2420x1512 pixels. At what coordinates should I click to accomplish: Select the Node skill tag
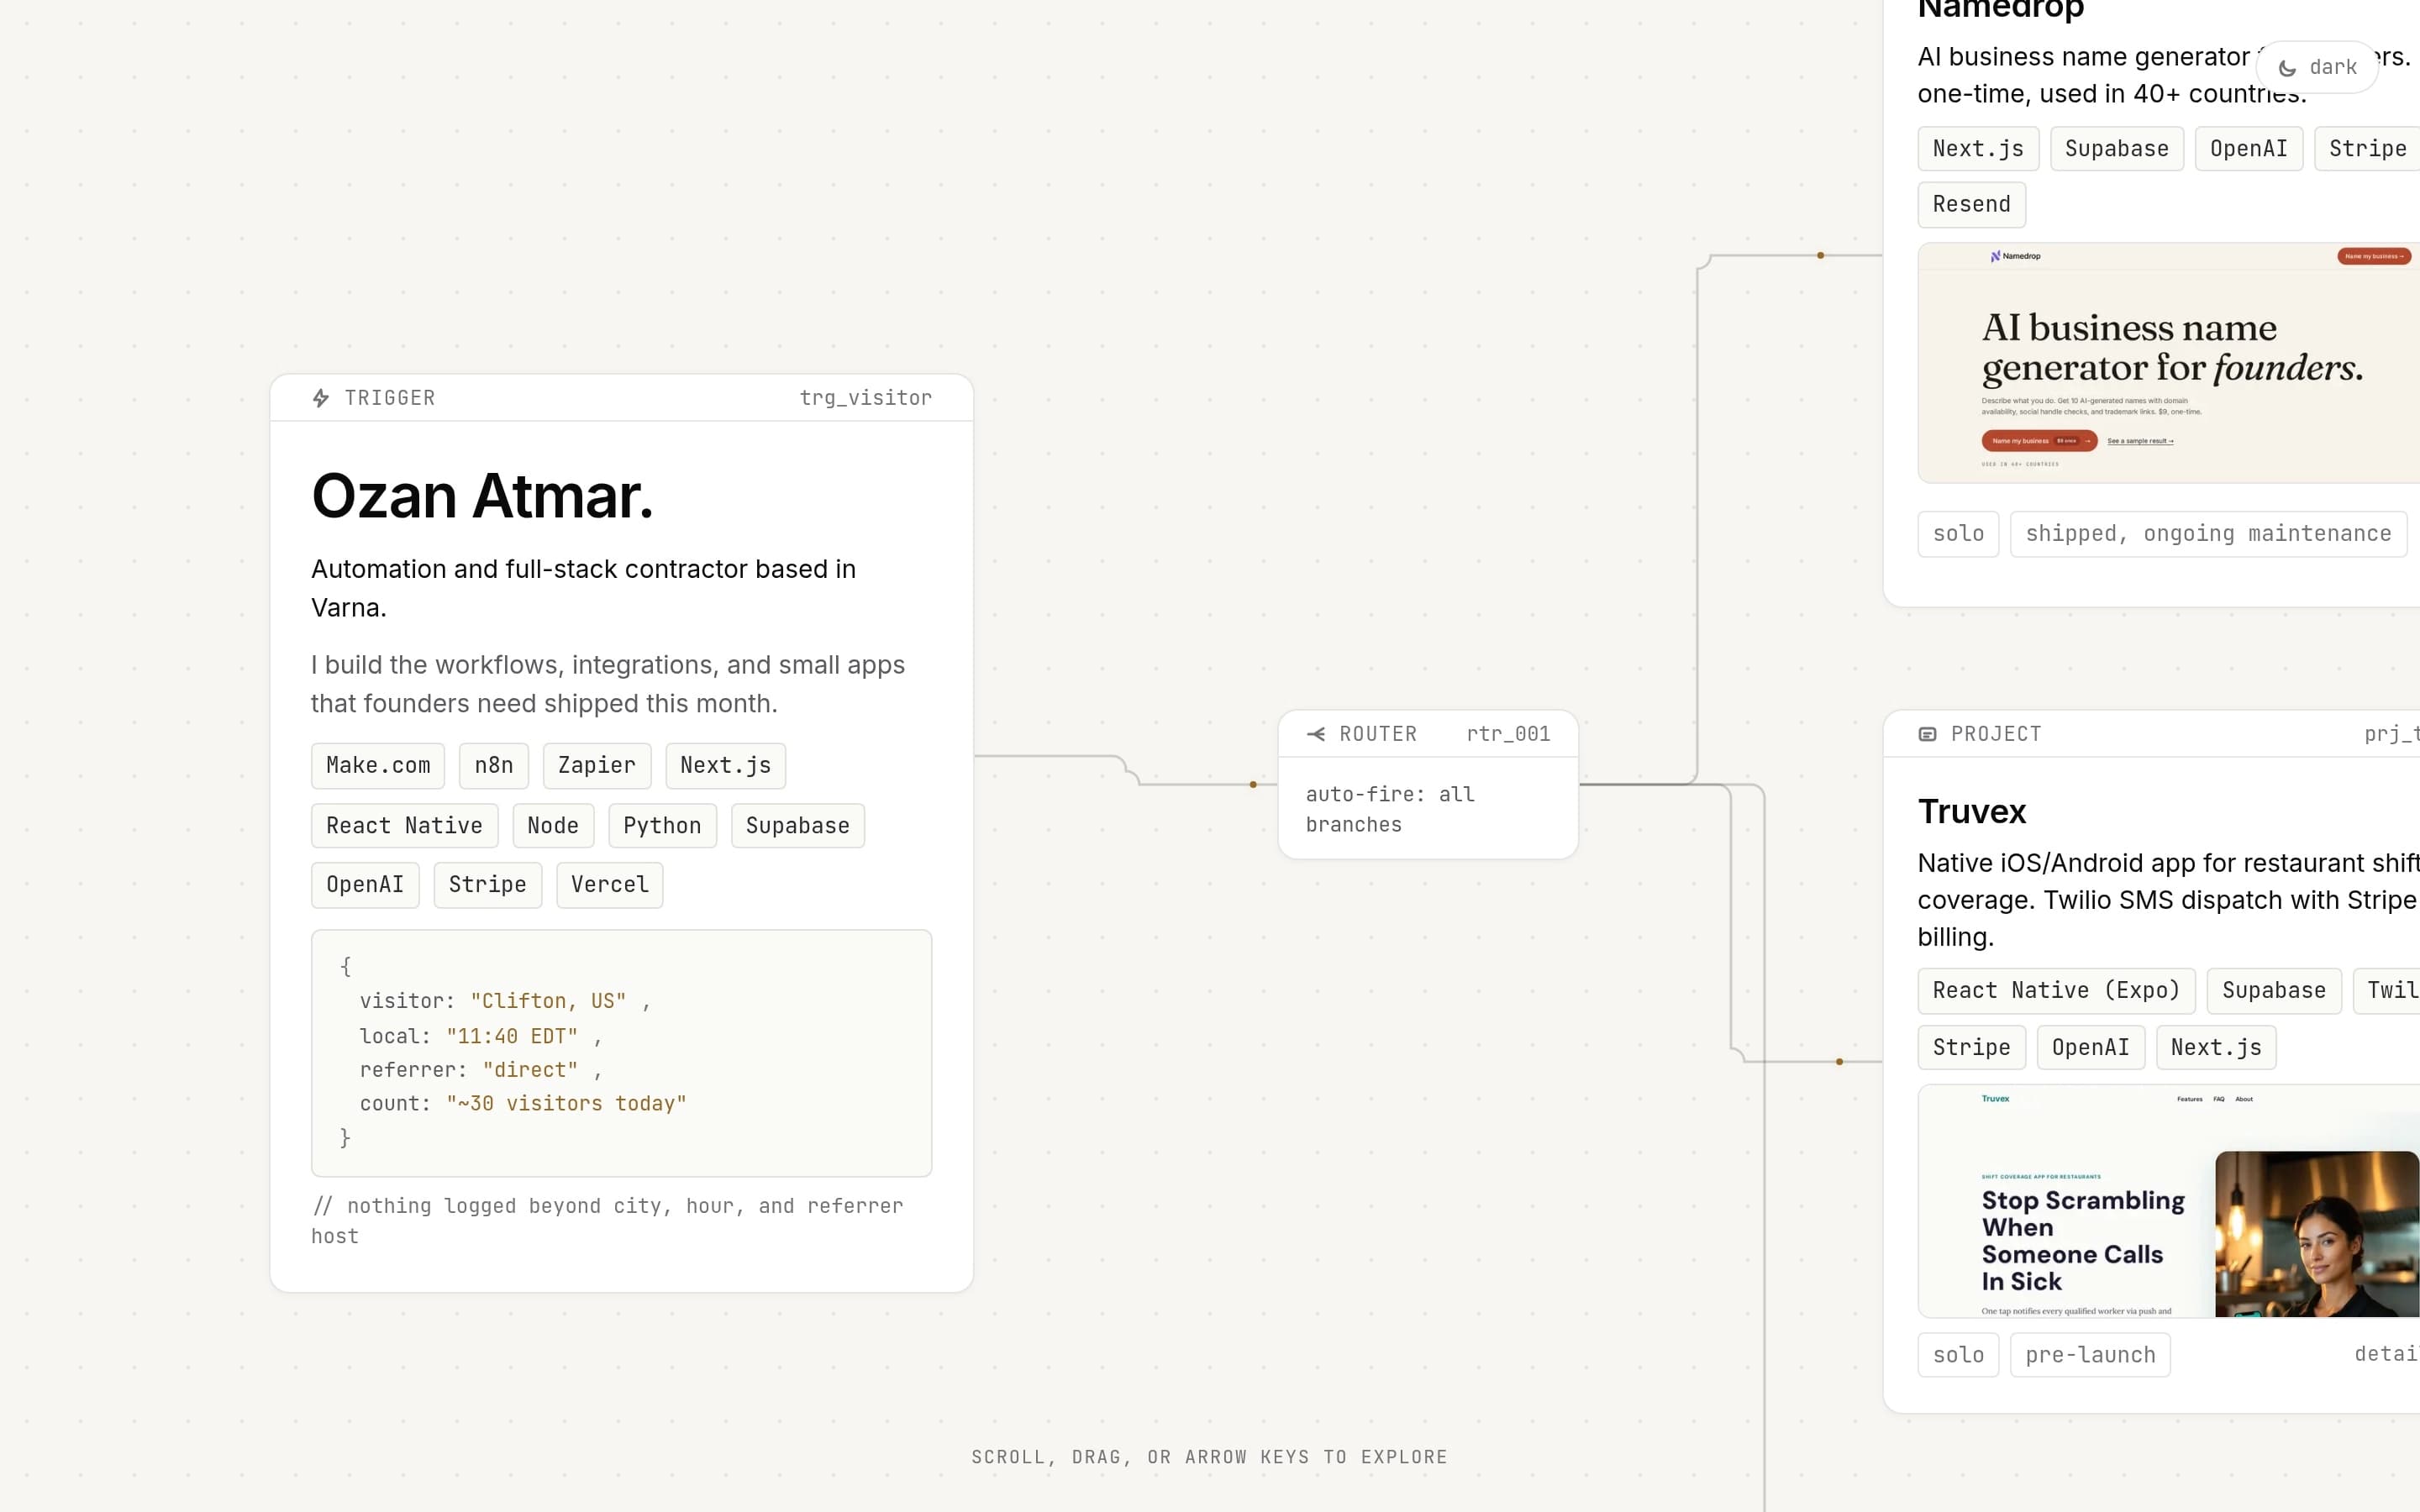(x=553, y=826)
